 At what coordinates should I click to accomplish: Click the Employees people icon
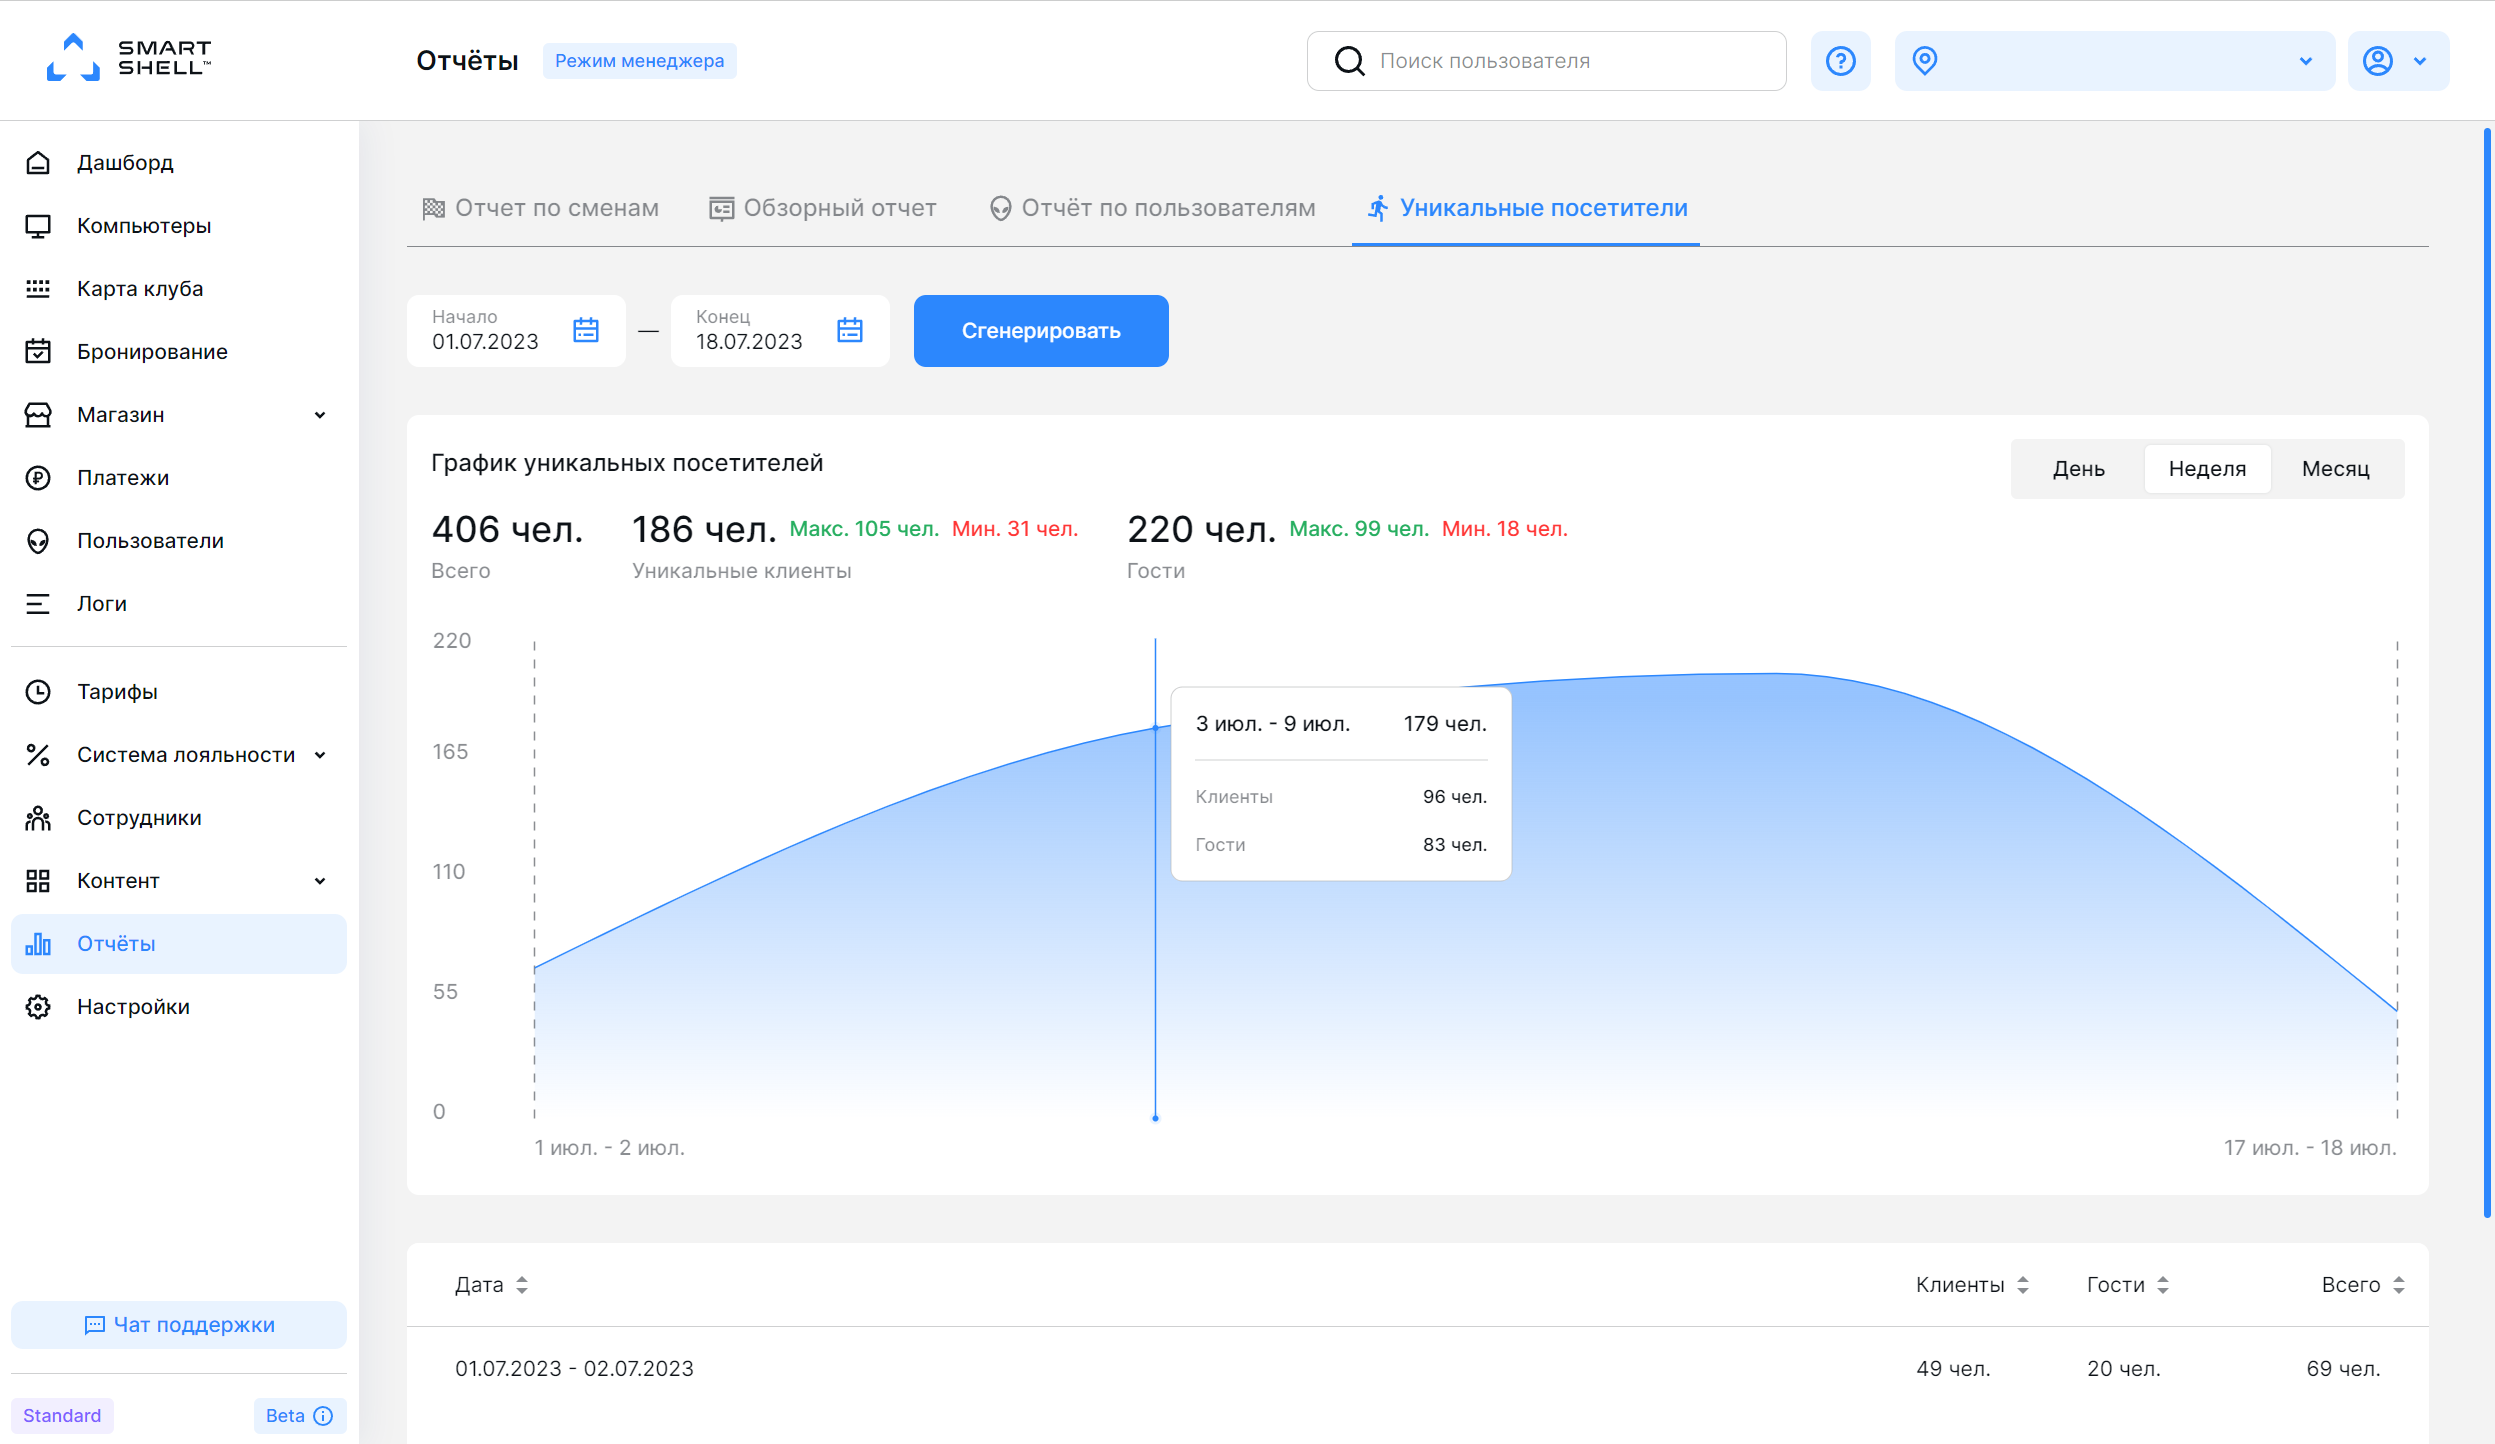click(x=38, y=818)
